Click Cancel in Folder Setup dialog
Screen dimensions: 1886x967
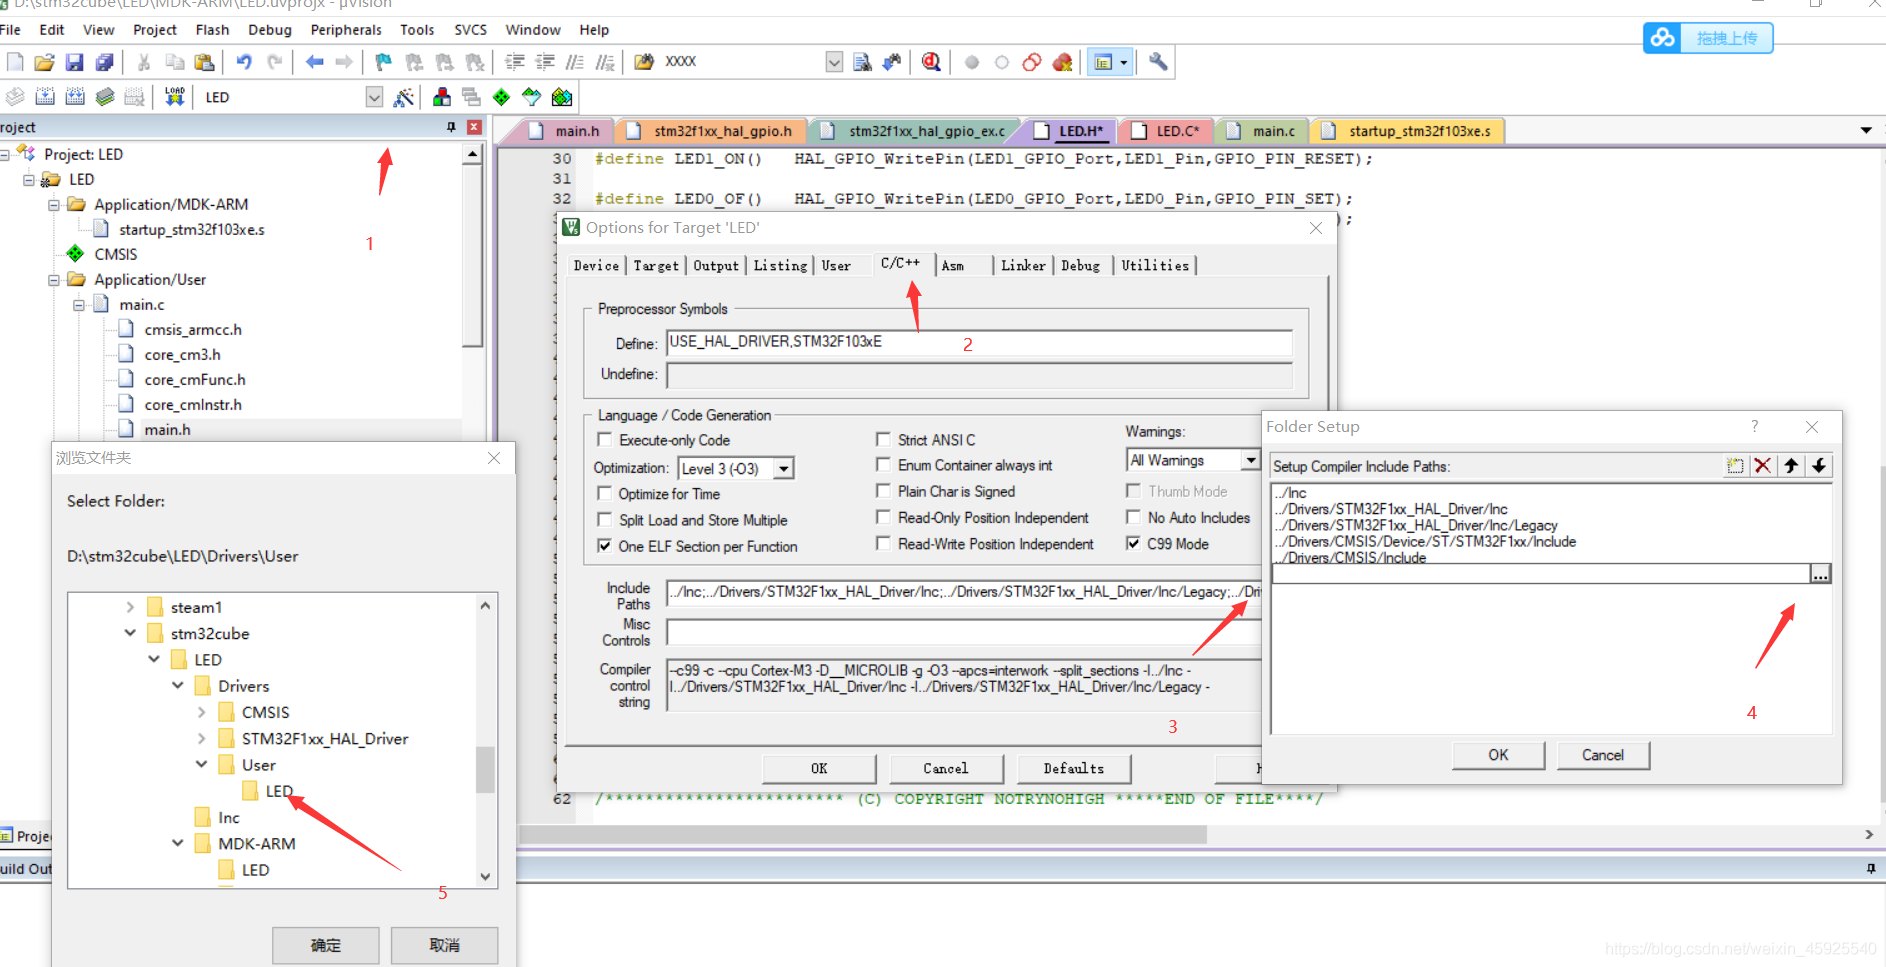click(x=1603, y=755)
